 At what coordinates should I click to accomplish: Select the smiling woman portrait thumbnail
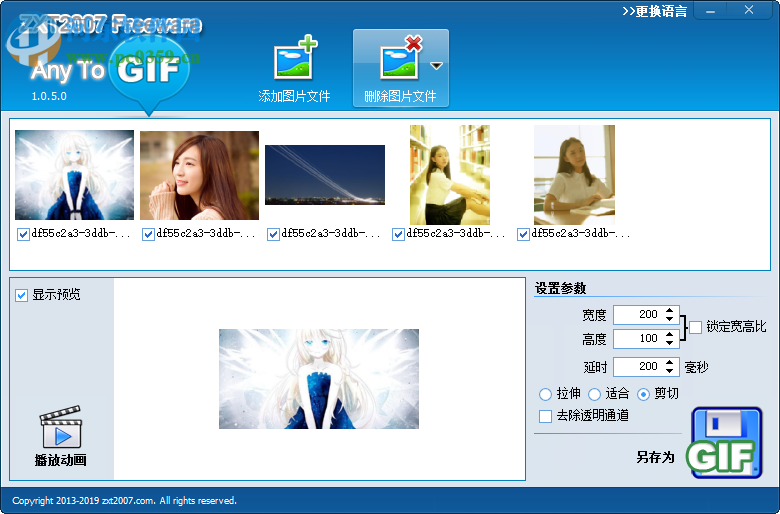199,175
